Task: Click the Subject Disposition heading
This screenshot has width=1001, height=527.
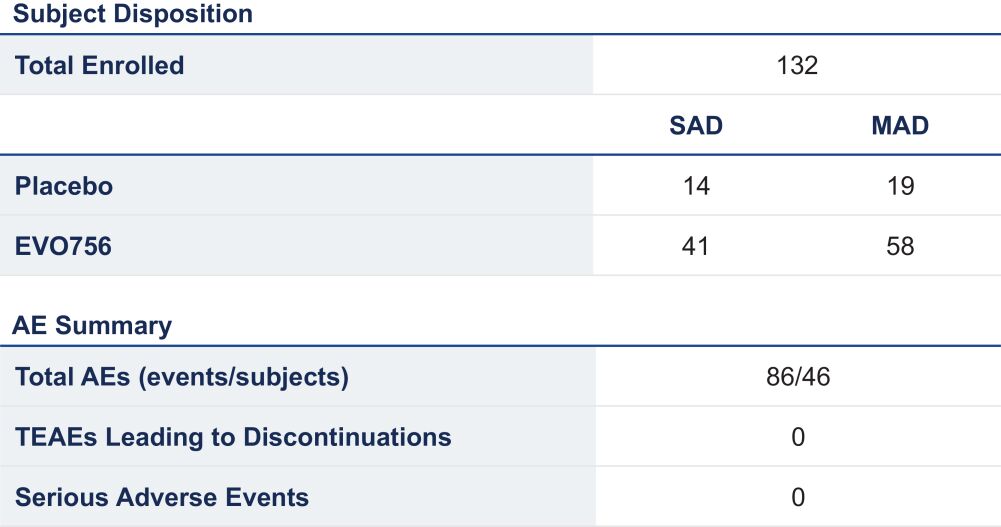Action: [132, 15]
